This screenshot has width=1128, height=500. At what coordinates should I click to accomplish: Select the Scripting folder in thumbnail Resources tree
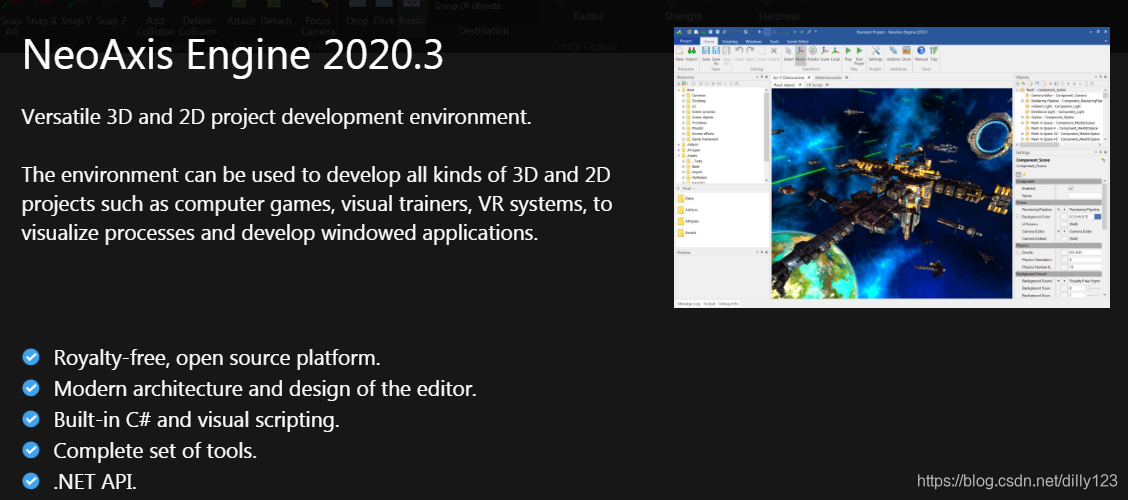(x=696, y=101)
